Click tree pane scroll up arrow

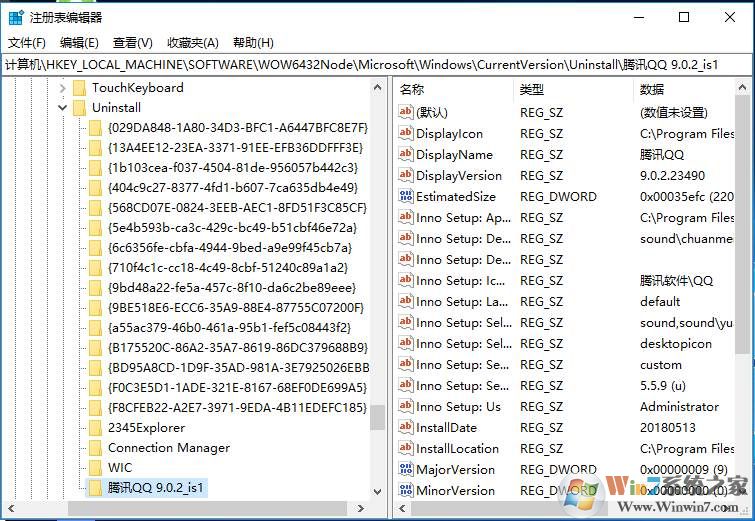tap(378, 88)
